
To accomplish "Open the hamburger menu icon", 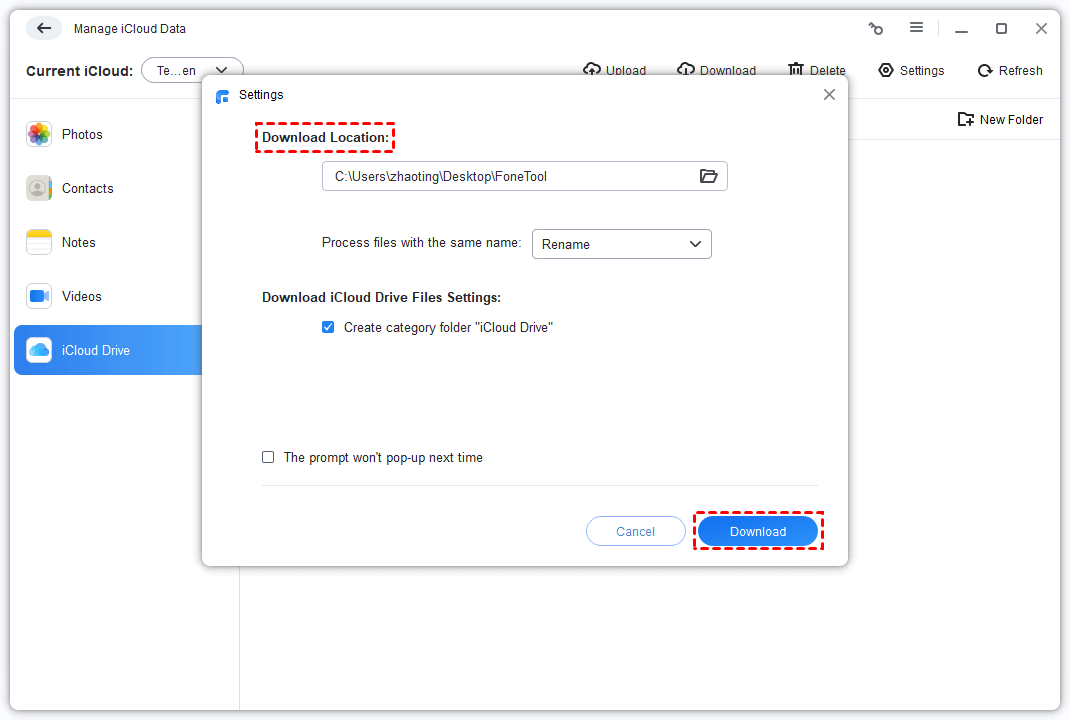I will (x=916, y=29).
